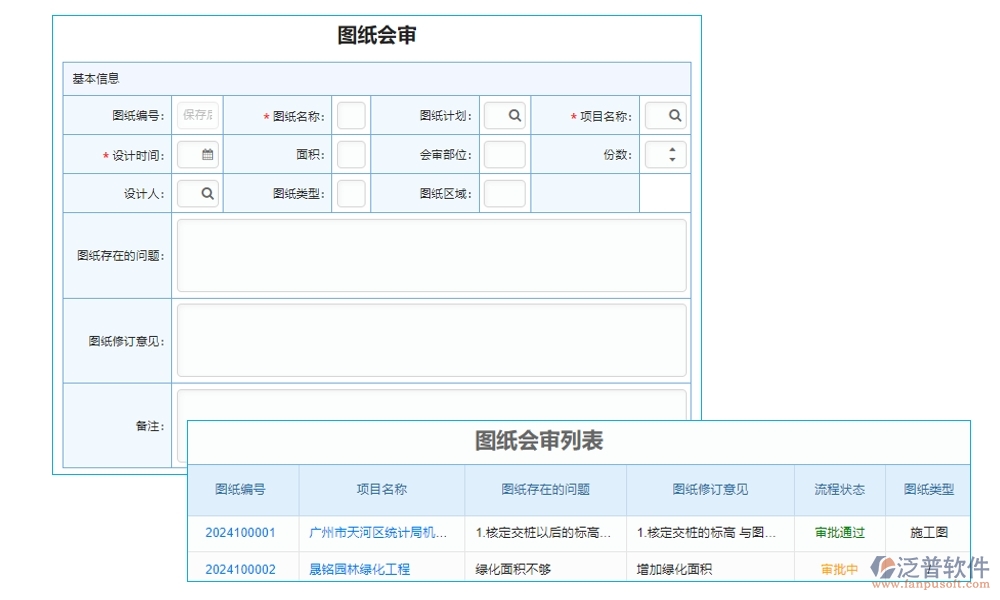Open drawing number 2024100002
This screenshot has width=1000, height=600.
click(x=240, y=569)
